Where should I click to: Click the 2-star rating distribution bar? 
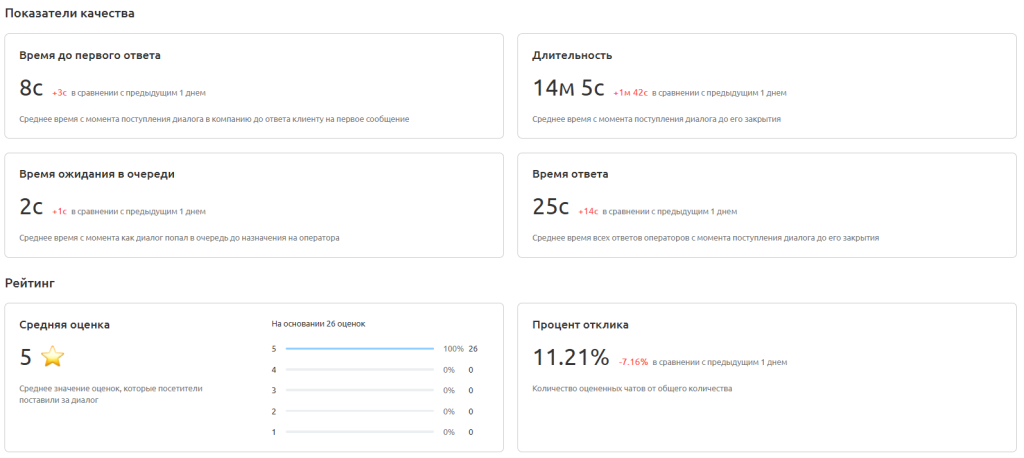[x=359, y=412]
